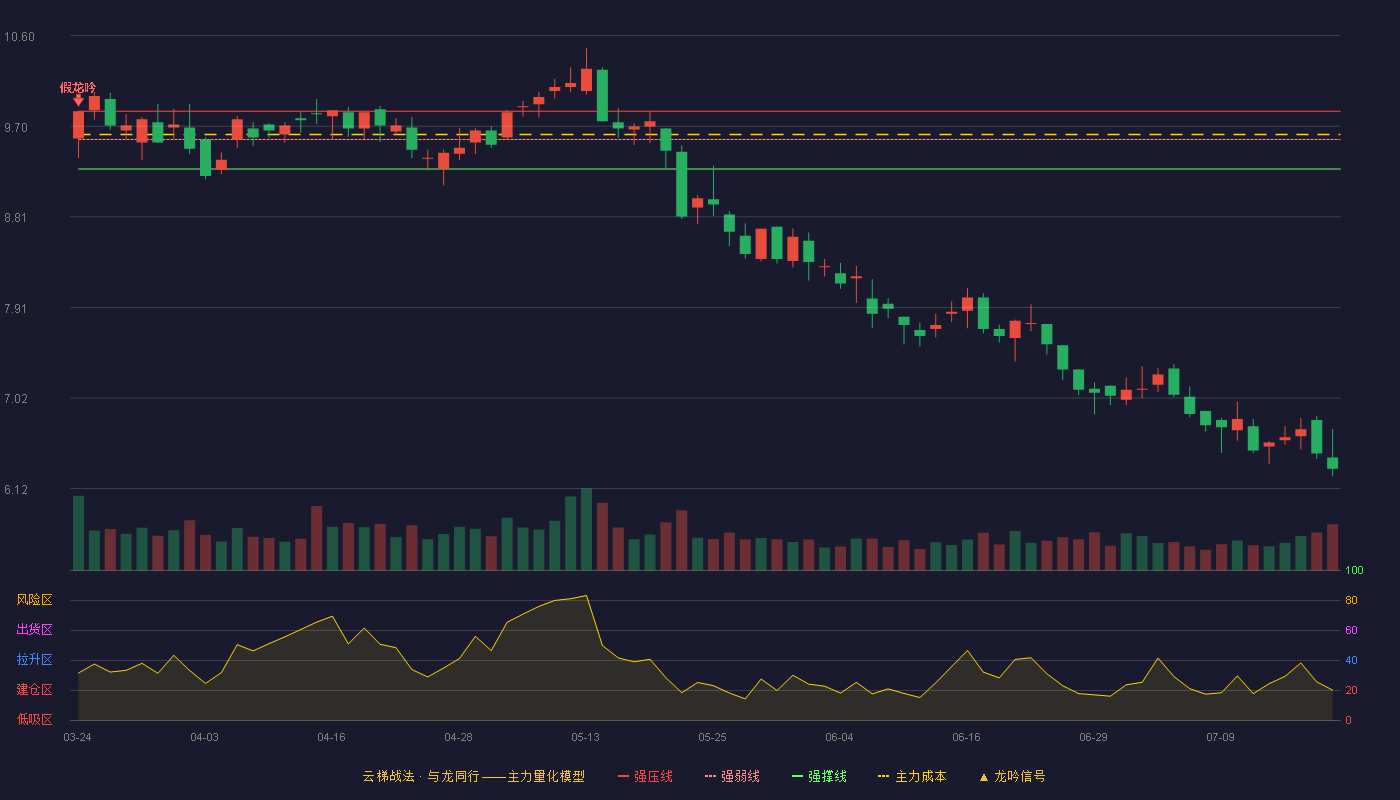Click the 05-25 date axis label

click(712, 737)
